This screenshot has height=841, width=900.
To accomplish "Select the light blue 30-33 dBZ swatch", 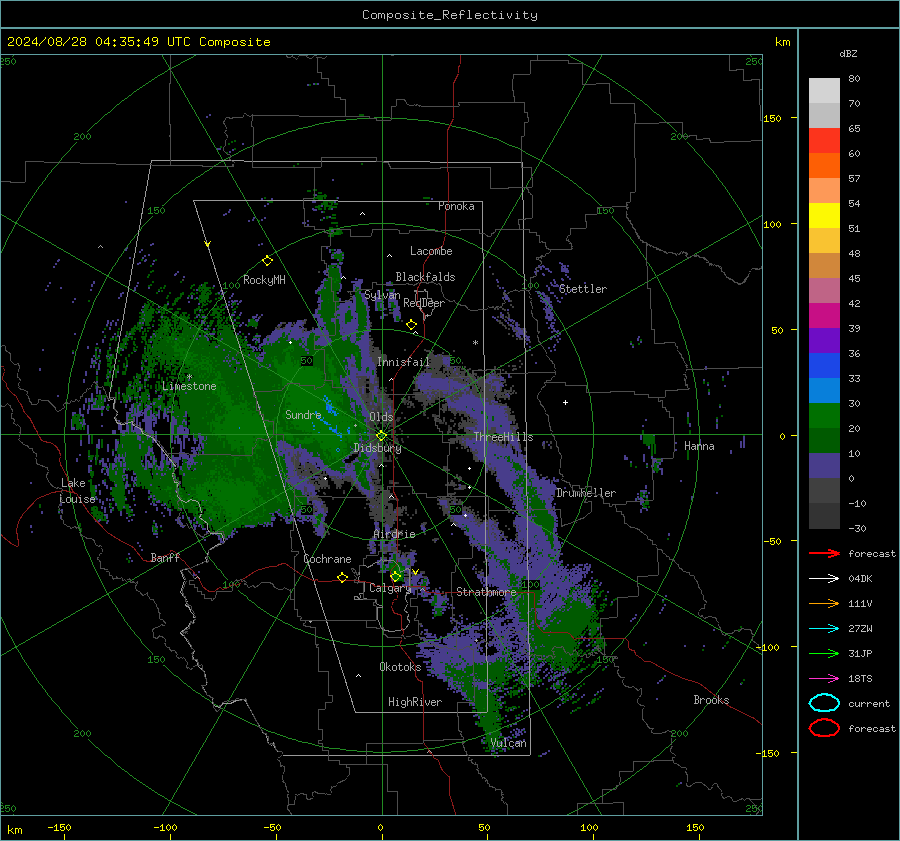I will [x=824, y=390].
